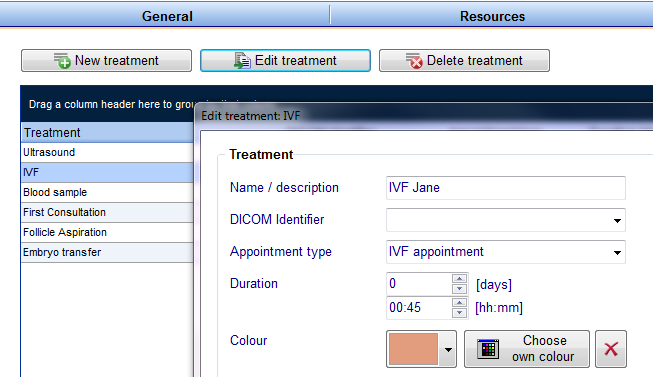Screen dimensions: 653x377
Task: Click Choose own colour button
Action: pos(527,349)
